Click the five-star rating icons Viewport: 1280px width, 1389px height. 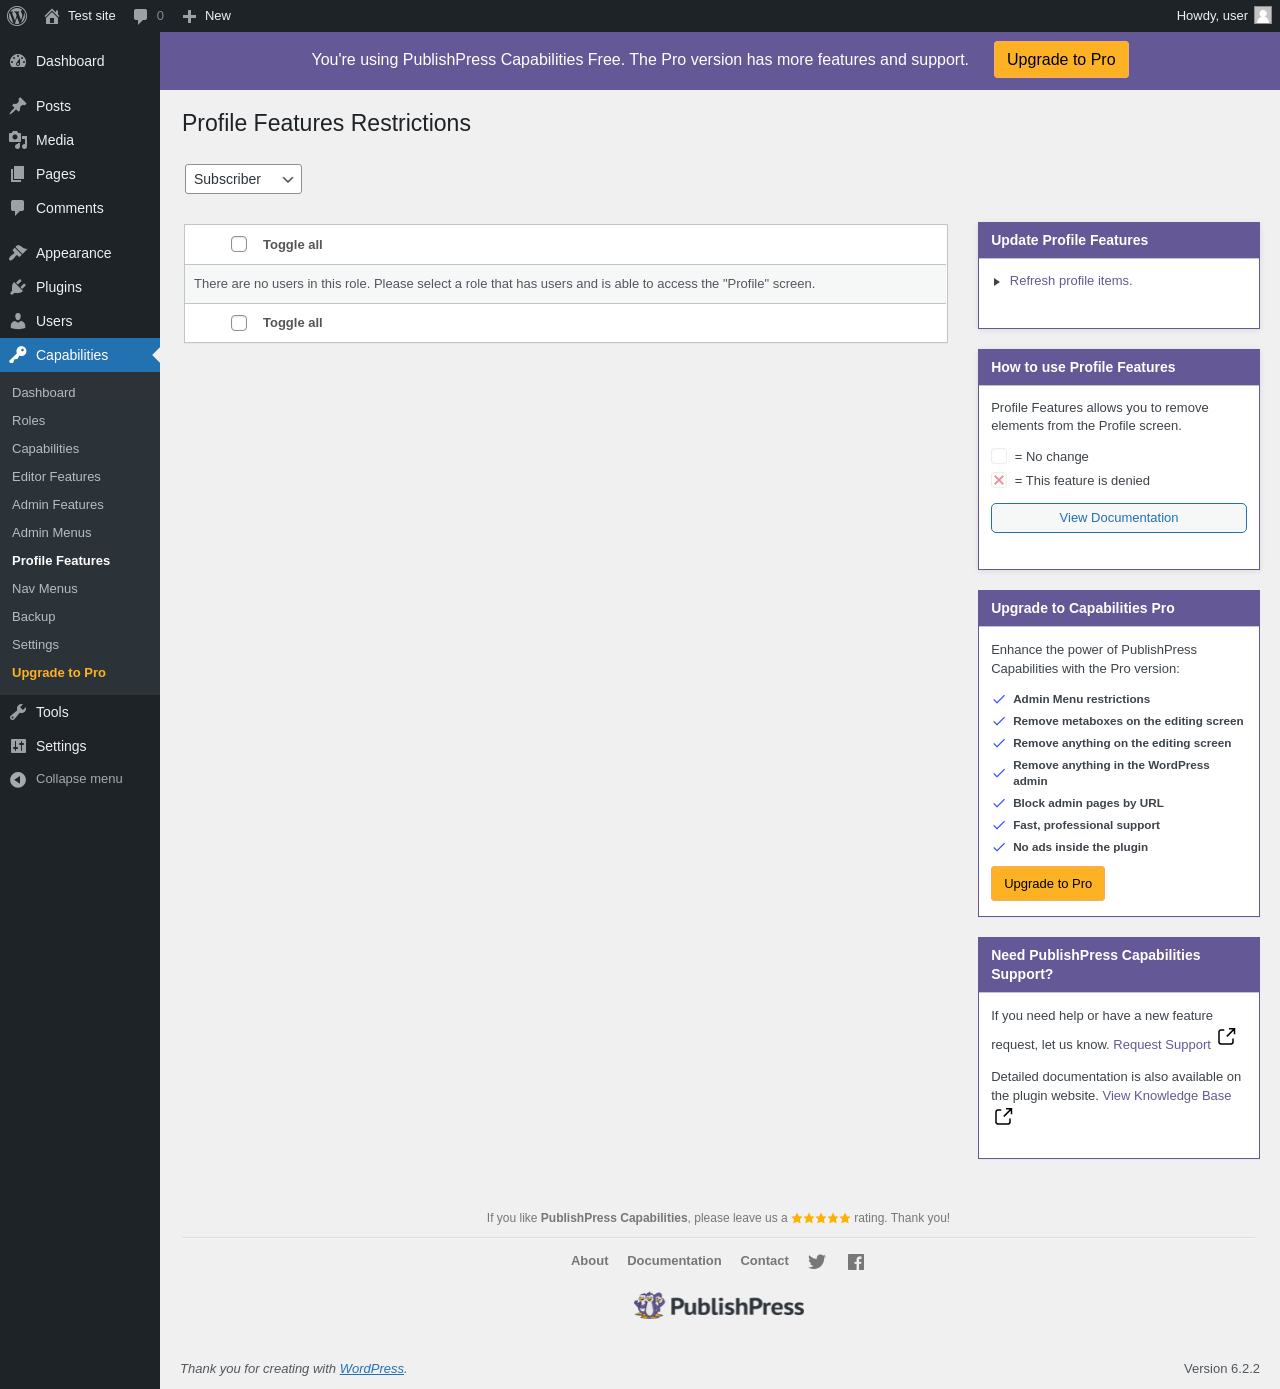(x=821, y=1218)
